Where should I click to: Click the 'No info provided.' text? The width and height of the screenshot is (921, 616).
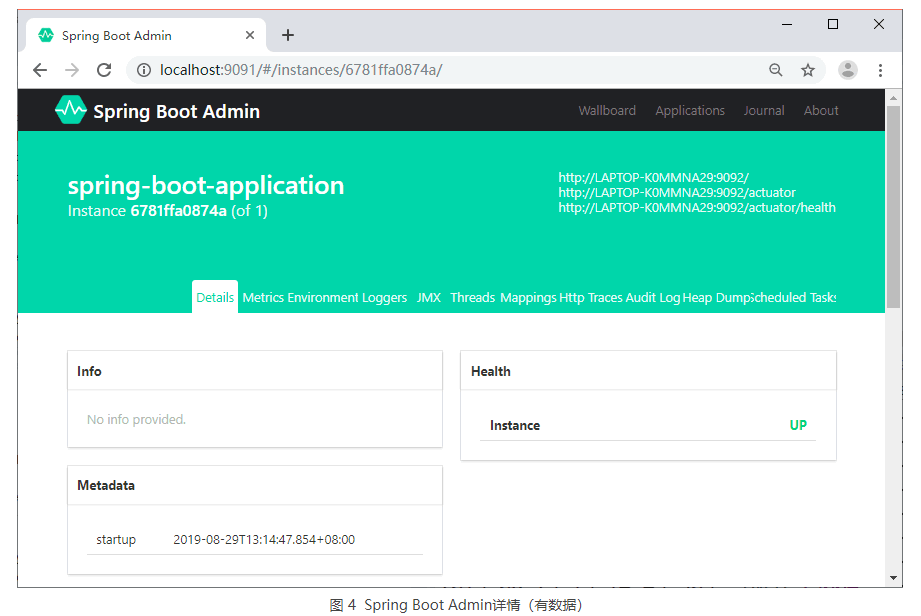point(136,419)
